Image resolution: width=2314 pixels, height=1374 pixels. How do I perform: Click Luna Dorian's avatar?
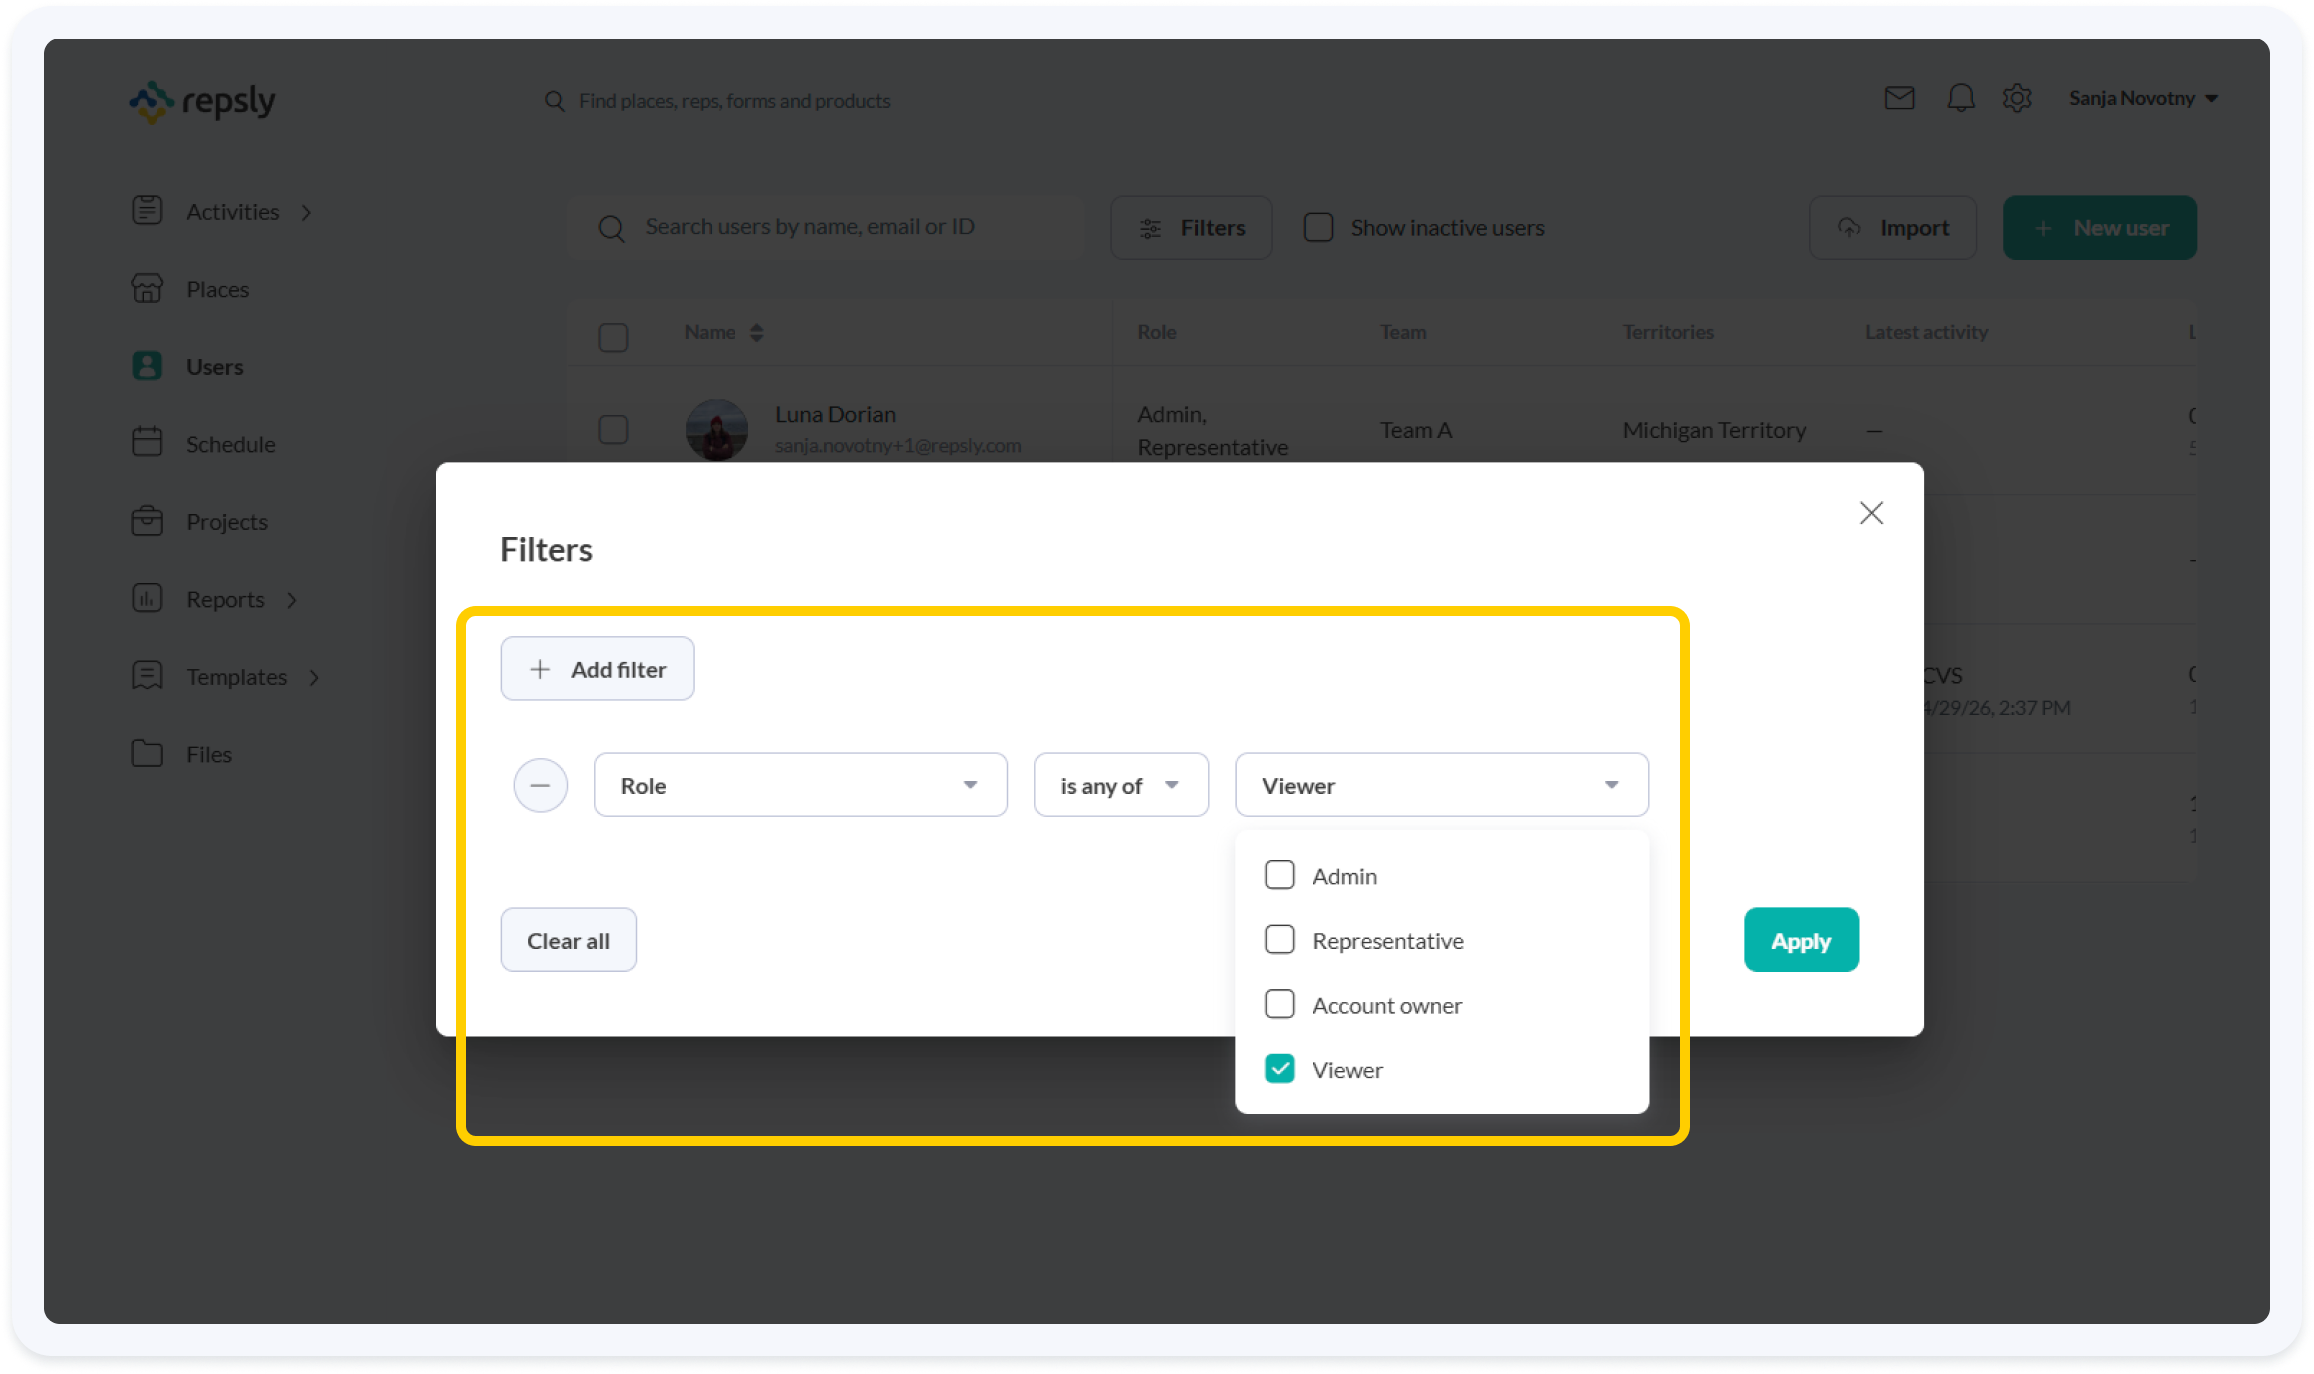coord(716,430)
